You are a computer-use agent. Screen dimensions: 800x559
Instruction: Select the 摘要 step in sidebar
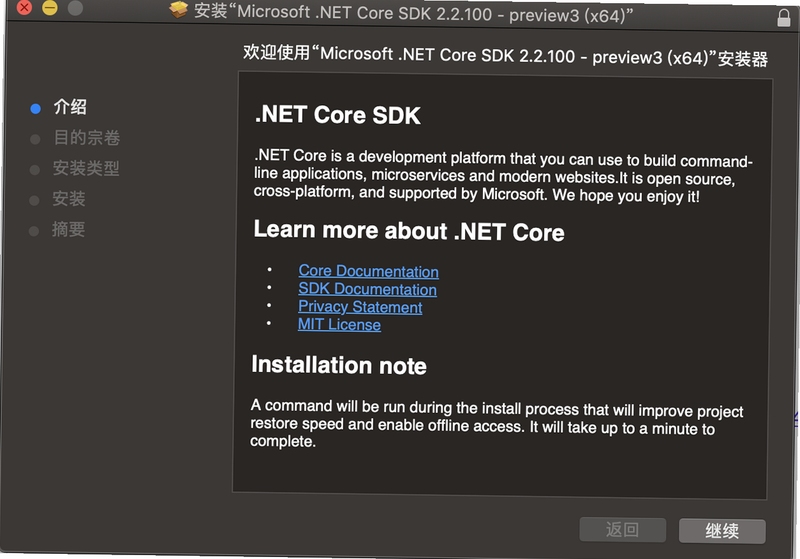(68, 230)
